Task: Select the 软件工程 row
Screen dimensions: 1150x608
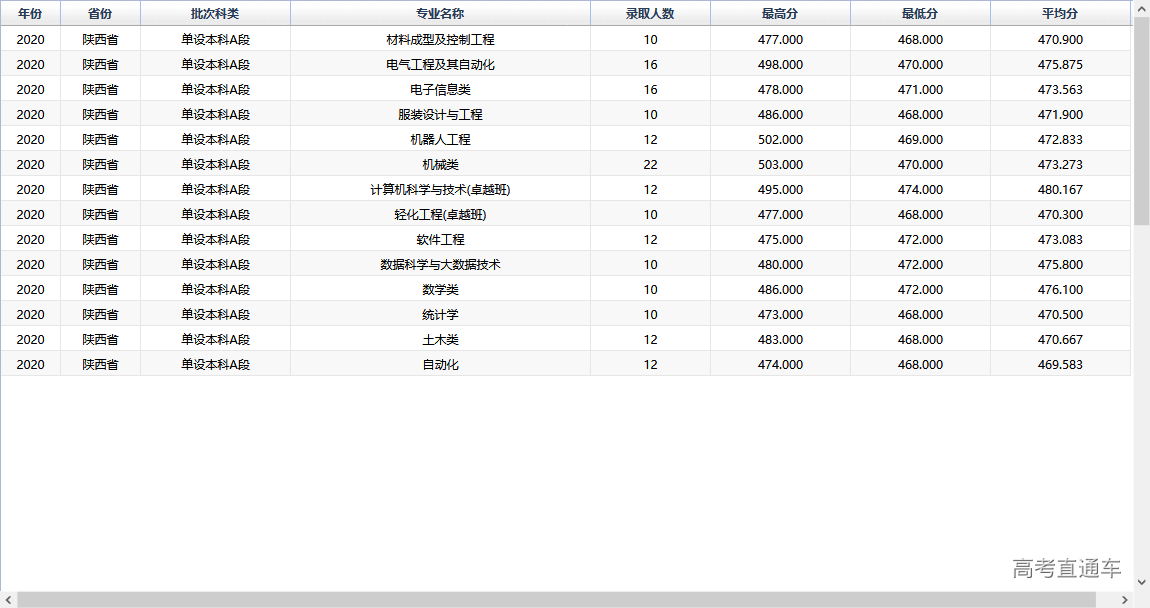Action: click(x=440, y=240)
